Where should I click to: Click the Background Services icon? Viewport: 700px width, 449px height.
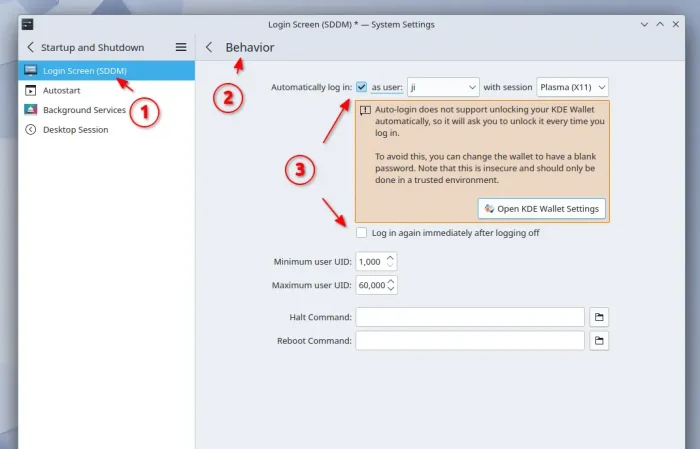(x=30, y=110)
